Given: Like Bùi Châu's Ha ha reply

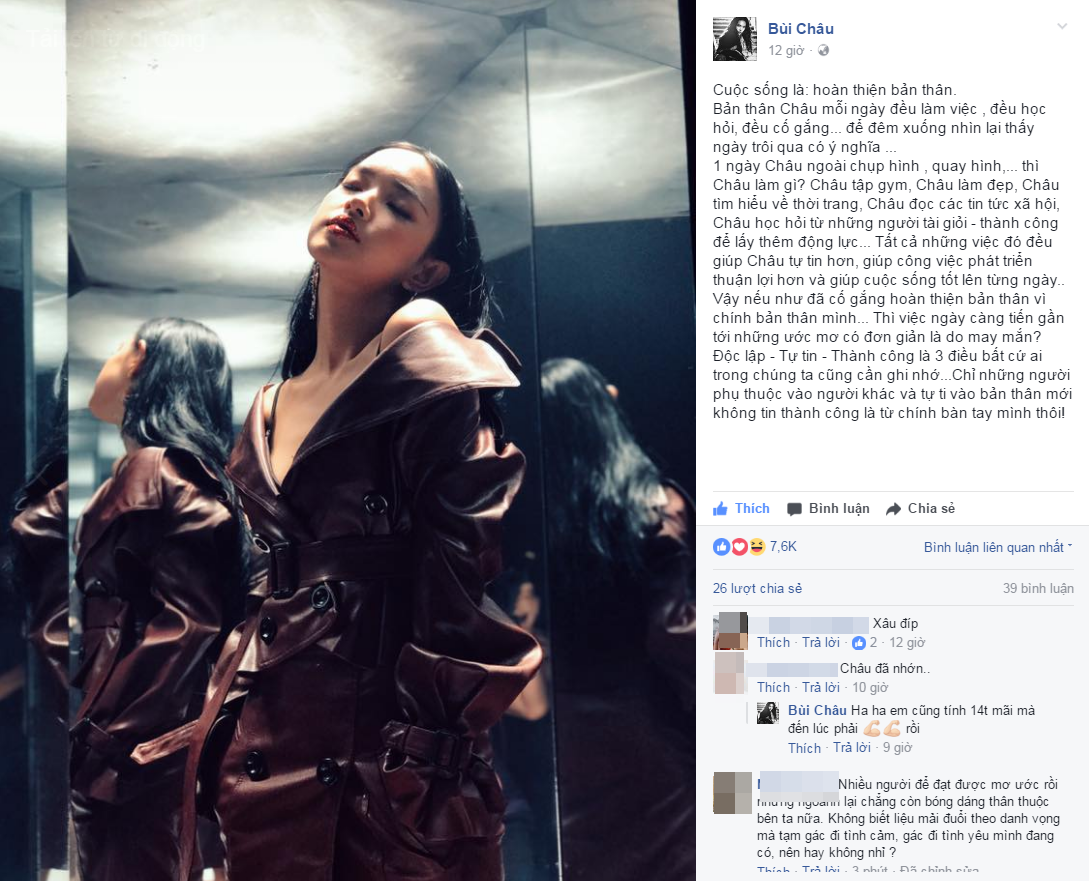Looking at the screenshot, I should coord(804,748).
